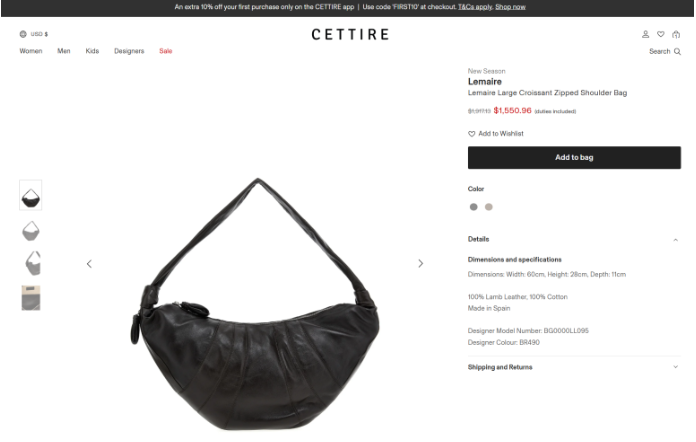Collapse the Details section chevron
The width and height of the screenshot is (696, 442).
point(675,240)
